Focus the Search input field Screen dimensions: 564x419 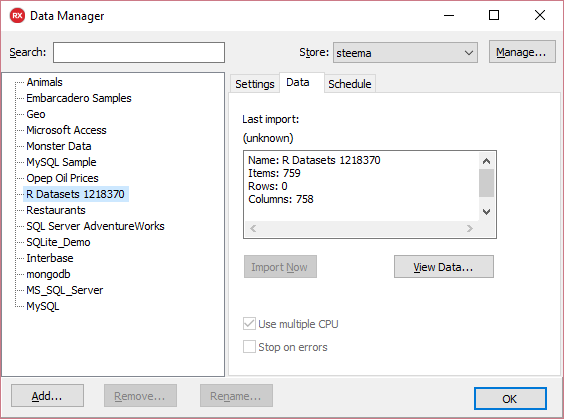[139, 53]
